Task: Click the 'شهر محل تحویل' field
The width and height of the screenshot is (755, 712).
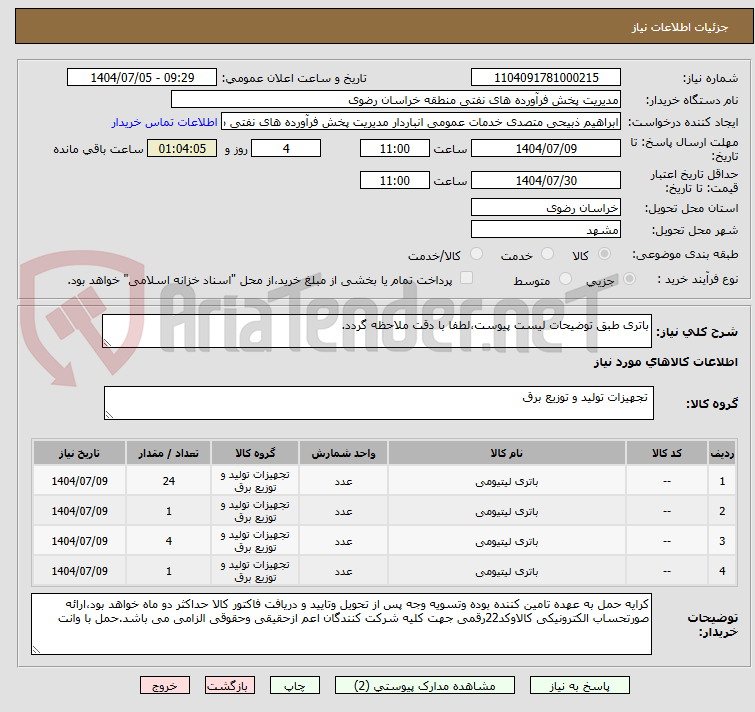Action: click(546, 230)
